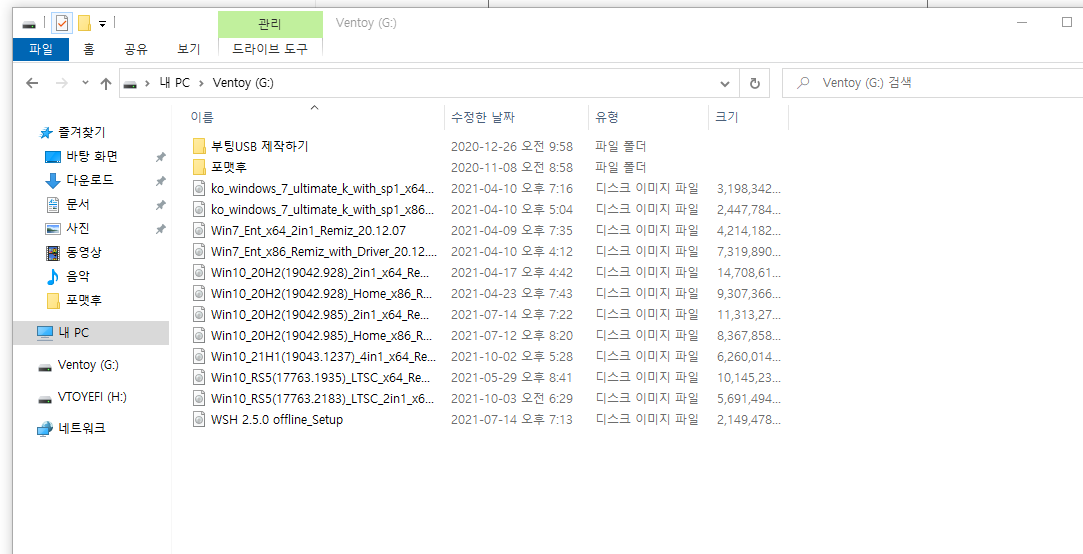The image size is (1083, 554).
Task: Open the quick access toolbar customize dropdown
Action: tap(102, 24)
